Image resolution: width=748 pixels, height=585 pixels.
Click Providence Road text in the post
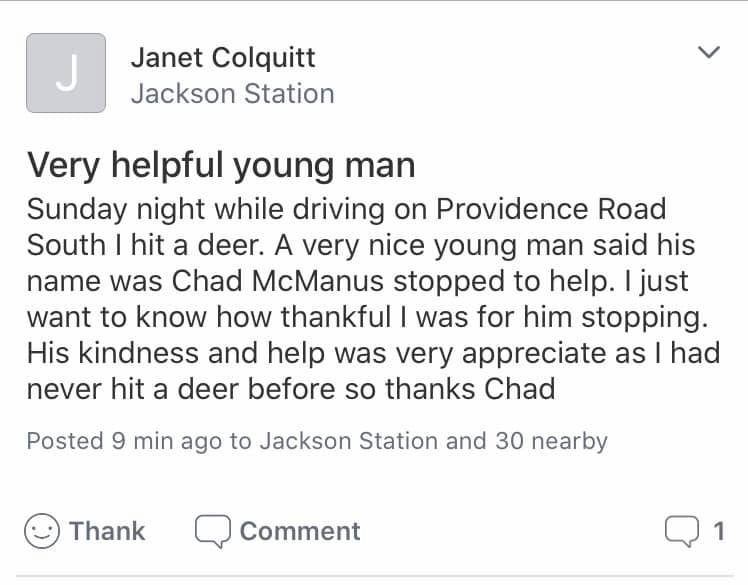point(551,209)
